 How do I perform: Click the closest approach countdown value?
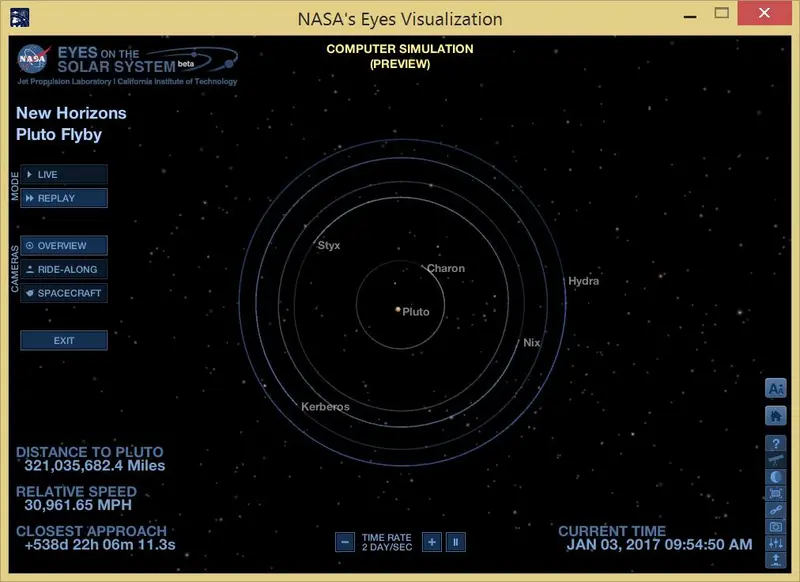click(100, 545)
